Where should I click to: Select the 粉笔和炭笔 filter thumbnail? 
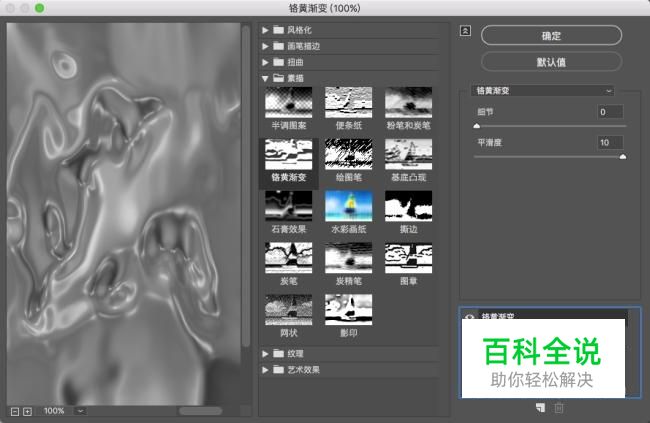pyautogui.click(x=408, y=102)
